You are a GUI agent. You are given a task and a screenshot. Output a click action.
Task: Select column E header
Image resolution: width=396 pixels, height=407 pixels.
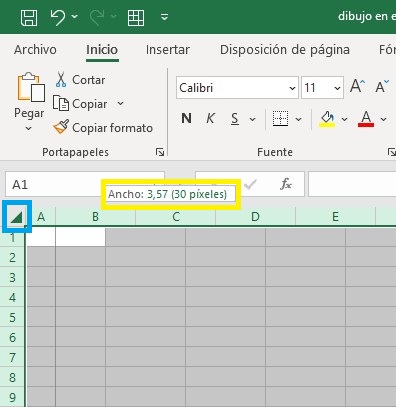click(335, 217)
